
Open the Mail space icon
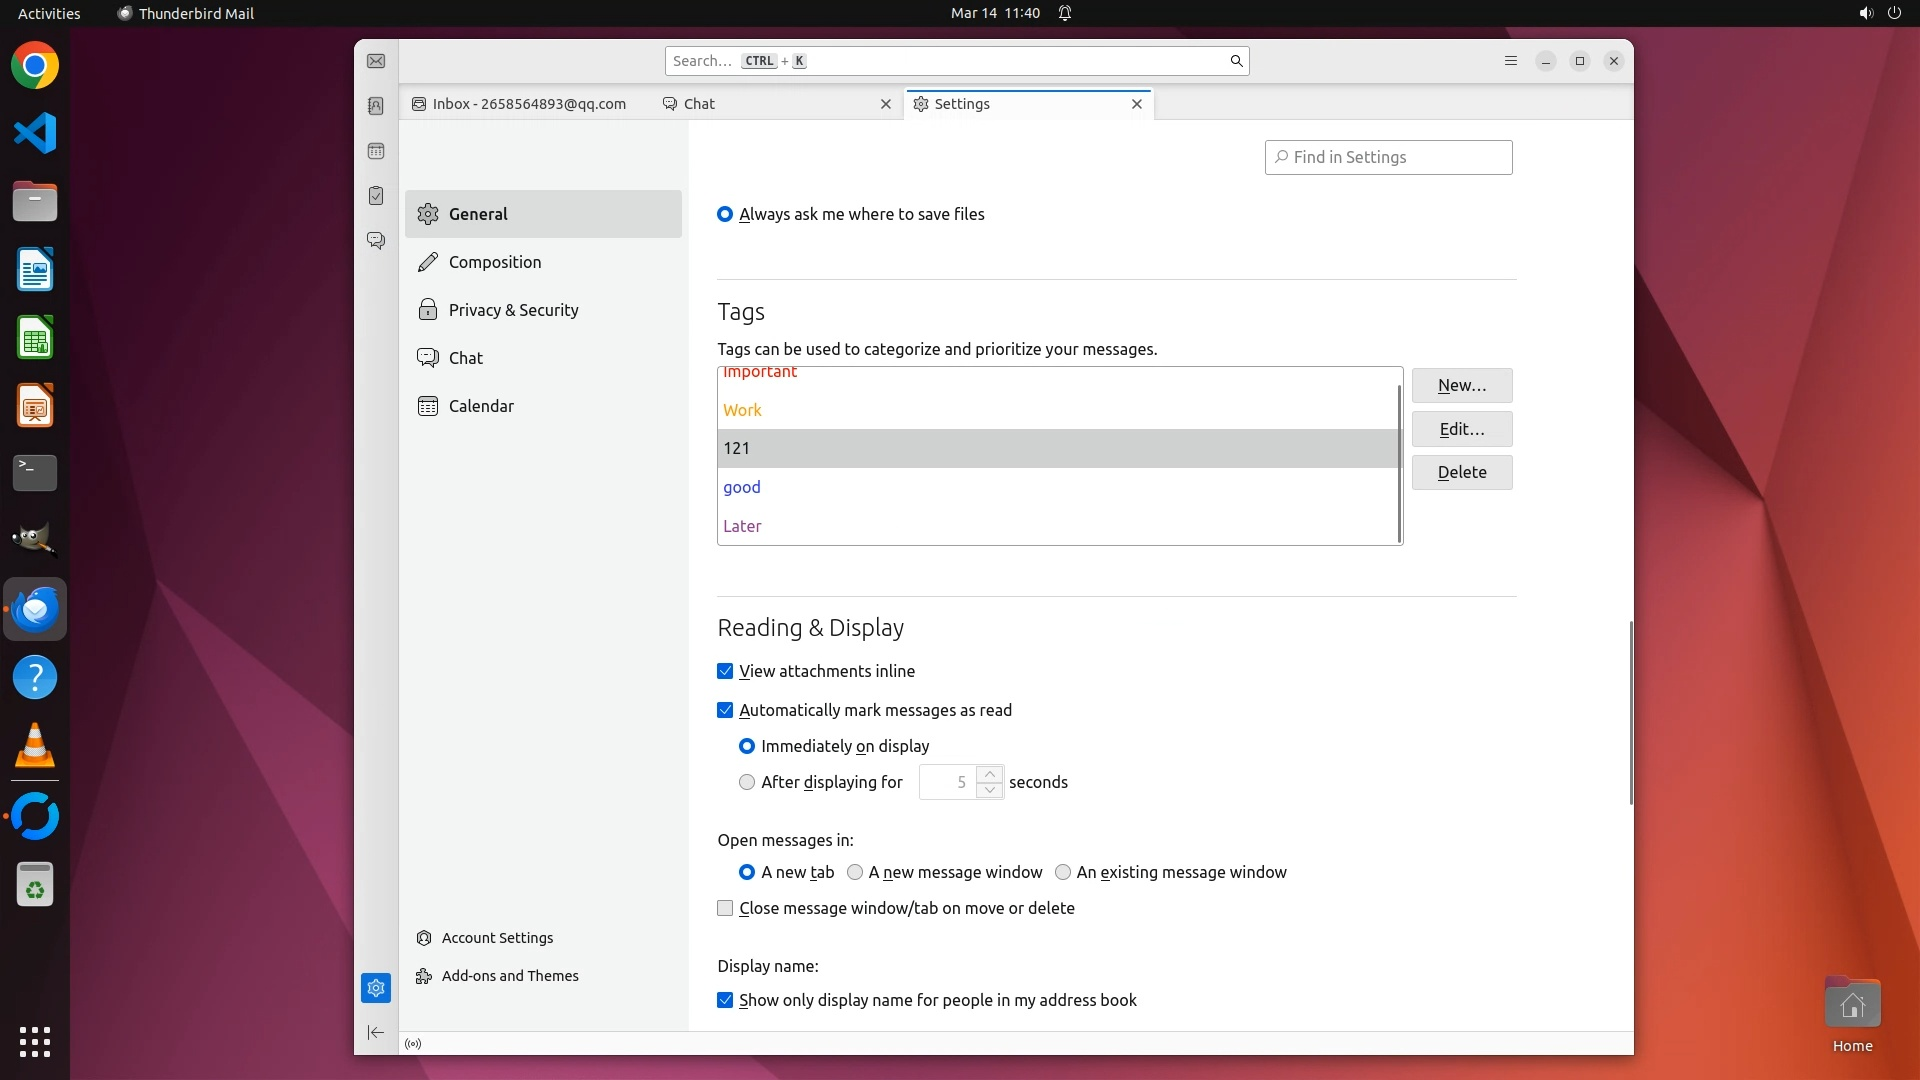click(376, 61)
